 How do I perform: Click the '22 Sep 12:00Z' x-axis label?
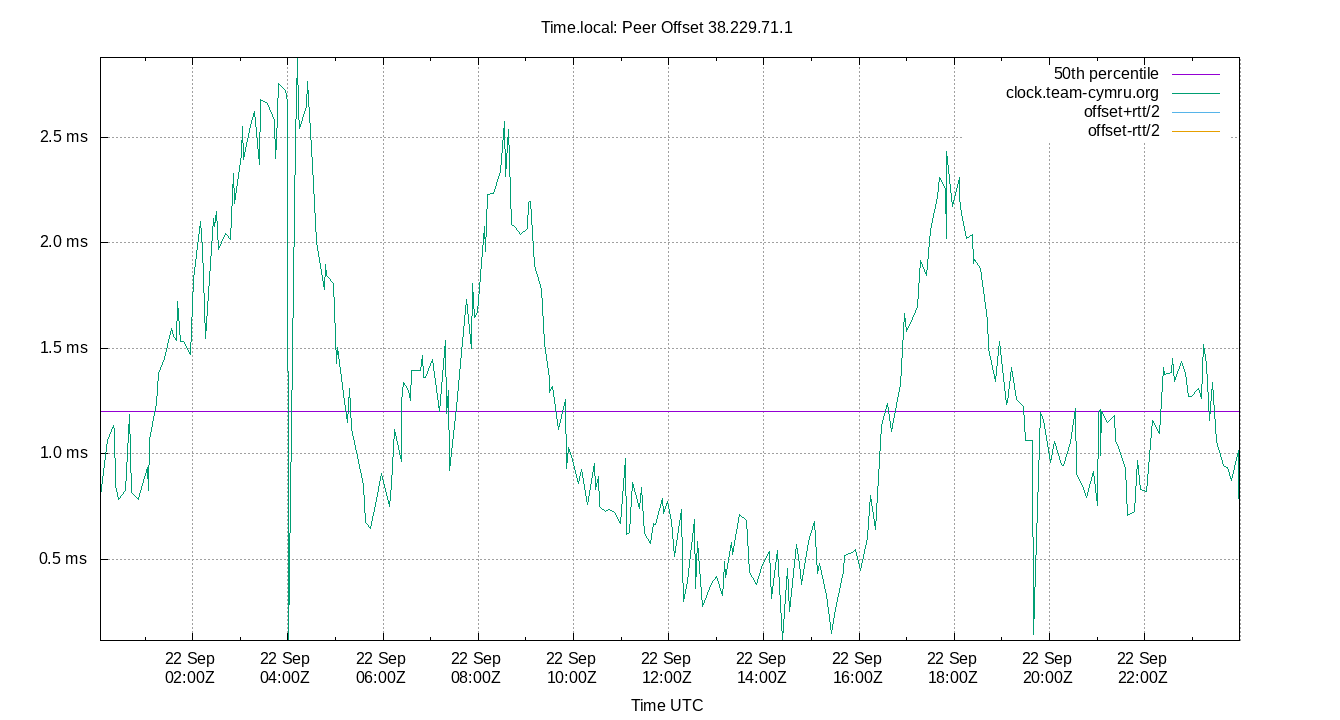(x=666, y=668)
